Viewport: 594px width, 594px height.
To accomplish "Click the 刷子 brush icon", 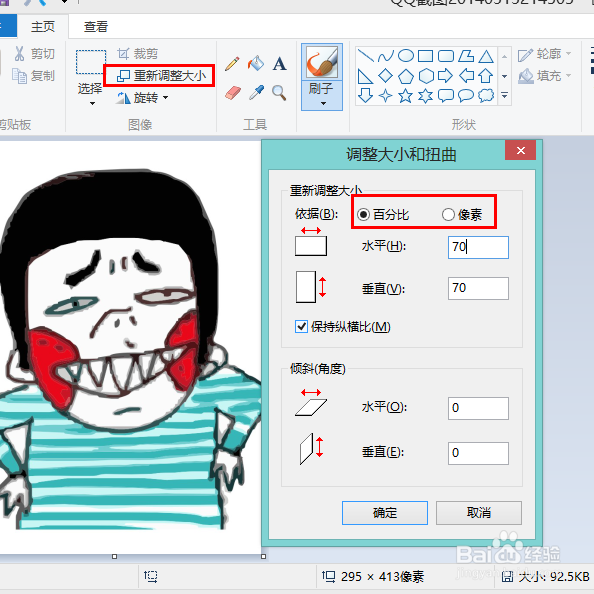I will pyautogui.click(x=322, y=61).
